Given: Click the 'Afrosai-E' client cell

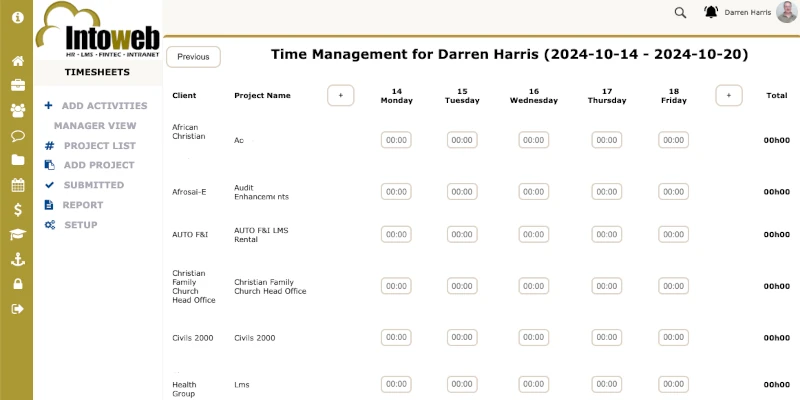Looking at the screenshot, I should 189,192.
